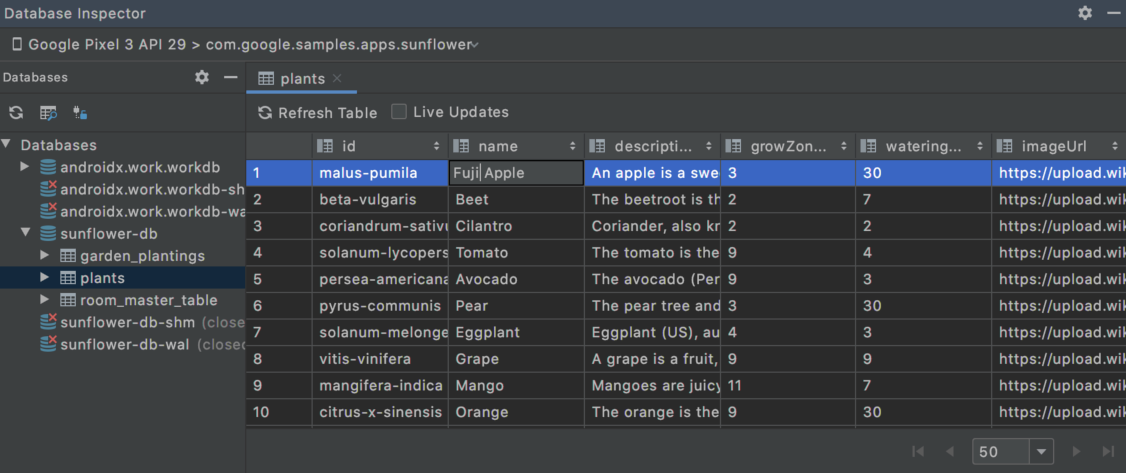Open new query tab icon

point(48,113)
